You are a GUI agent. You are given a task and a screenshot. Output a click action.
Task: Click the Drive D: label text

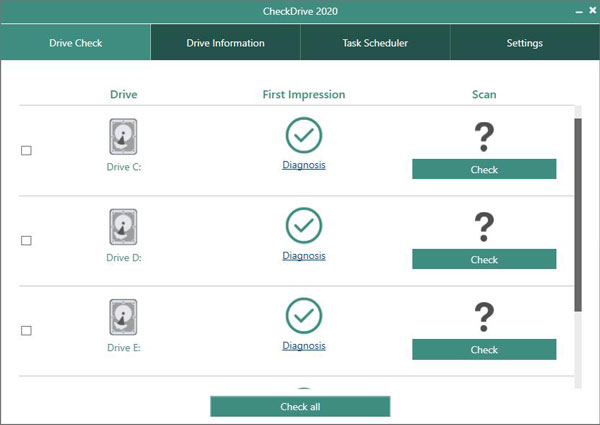[124, 258]
